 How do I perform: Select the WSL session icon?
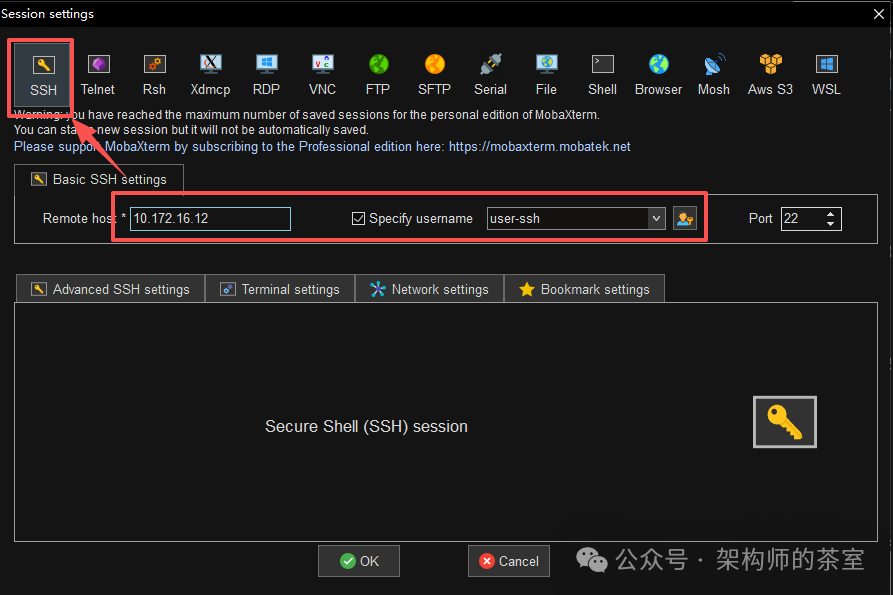click(x=826, y=75)
